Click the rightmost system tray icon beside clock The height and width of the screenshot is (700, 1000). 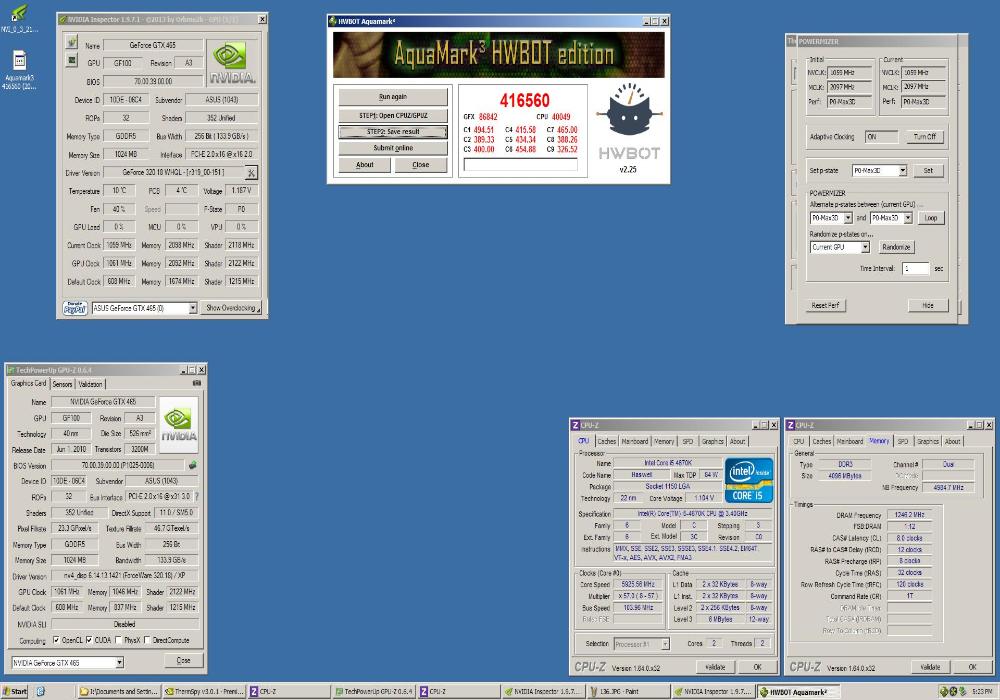coord(962,691)
